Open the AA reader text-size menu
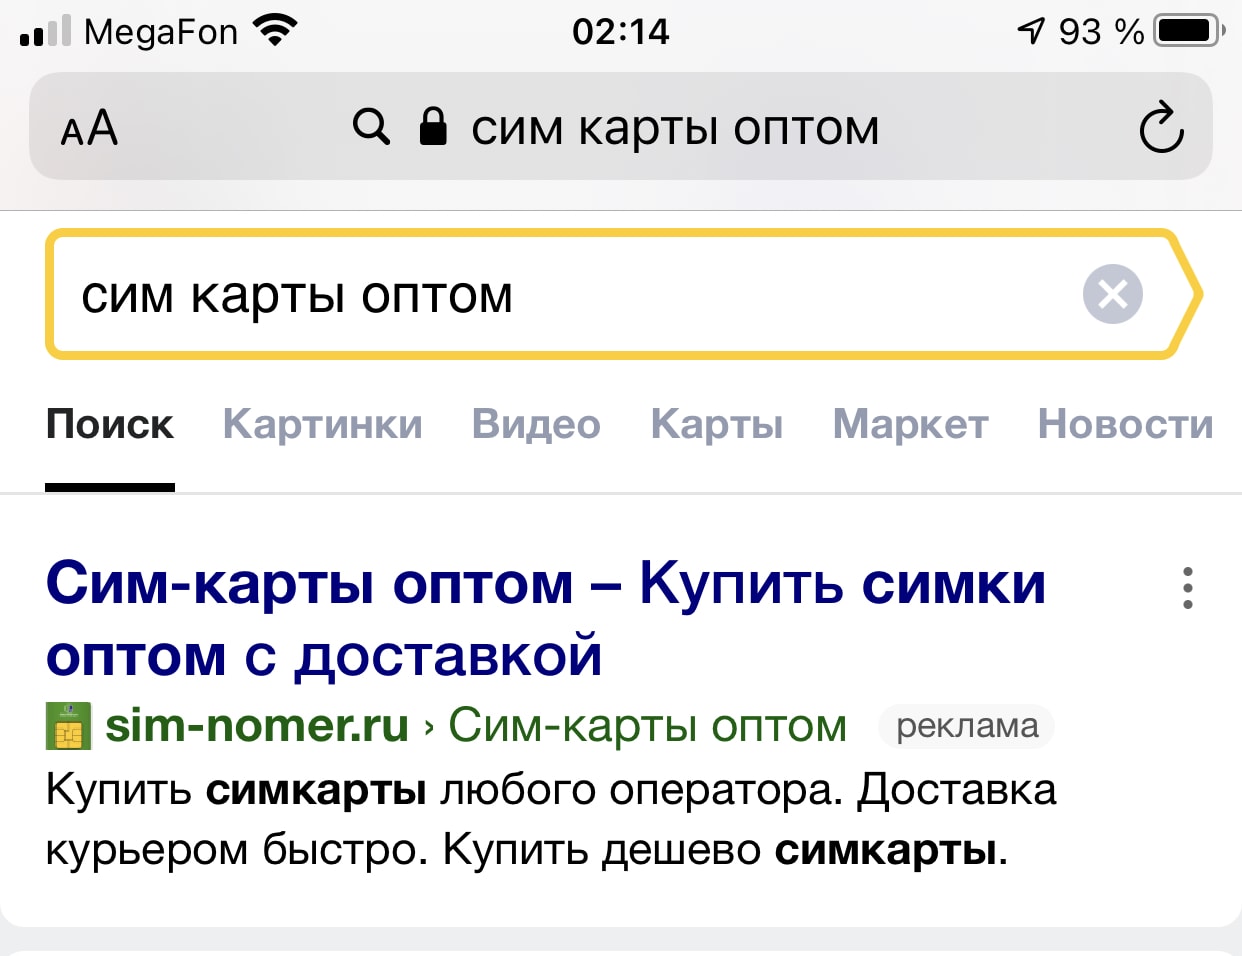This screenshot has height=956, width=1242. (89, 129)
